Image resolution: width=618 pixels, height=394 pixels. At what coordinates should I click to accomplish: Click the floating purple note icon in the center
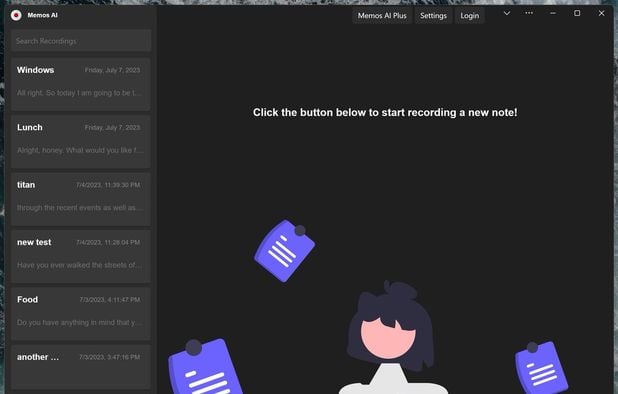285,251
